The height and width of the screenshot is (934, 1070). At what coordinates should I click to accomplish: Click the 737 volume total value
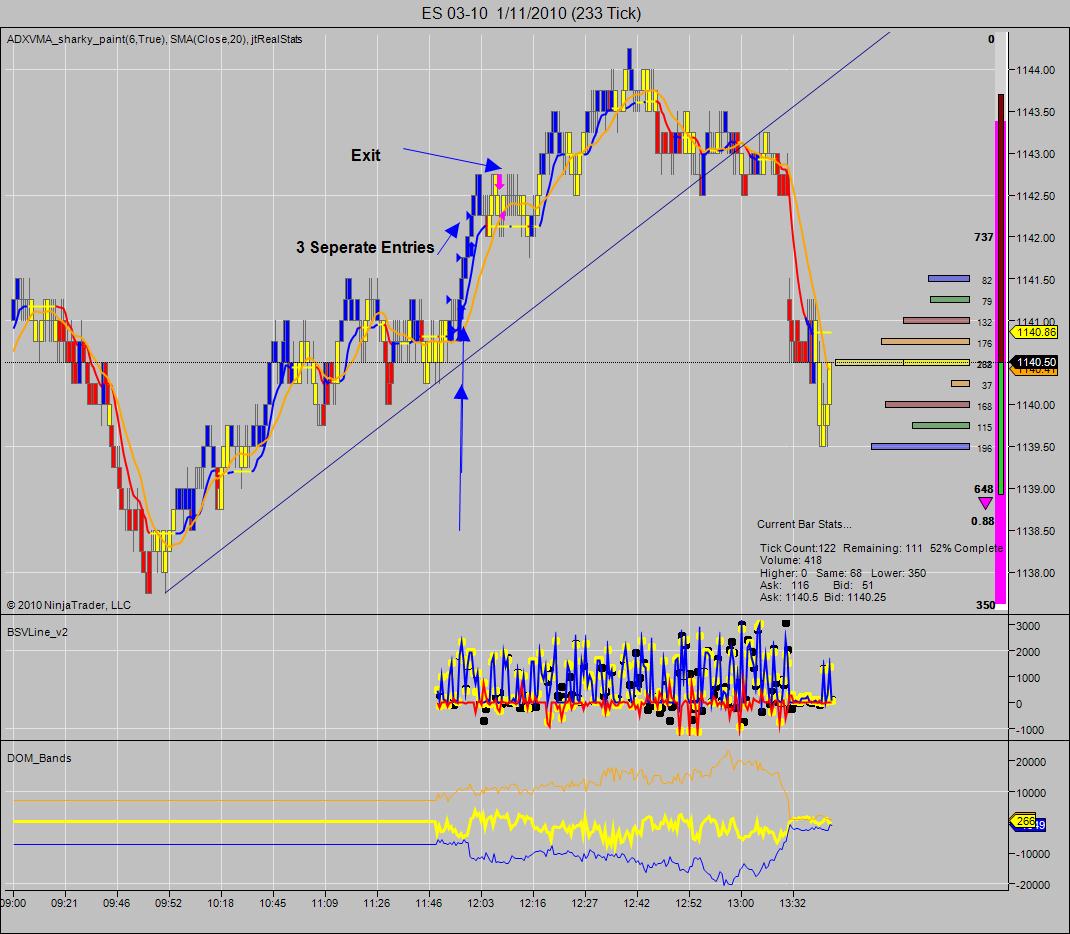[x=983, y=237]
